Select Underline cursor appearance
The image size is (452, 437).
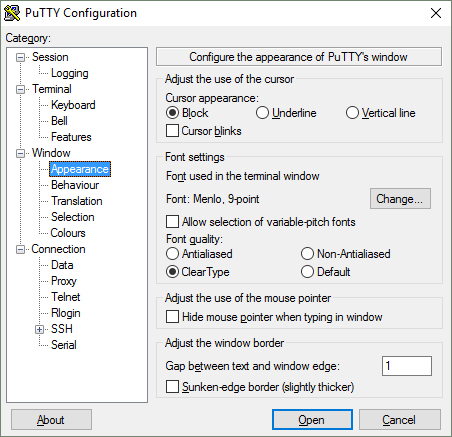(x=262, y=113)
